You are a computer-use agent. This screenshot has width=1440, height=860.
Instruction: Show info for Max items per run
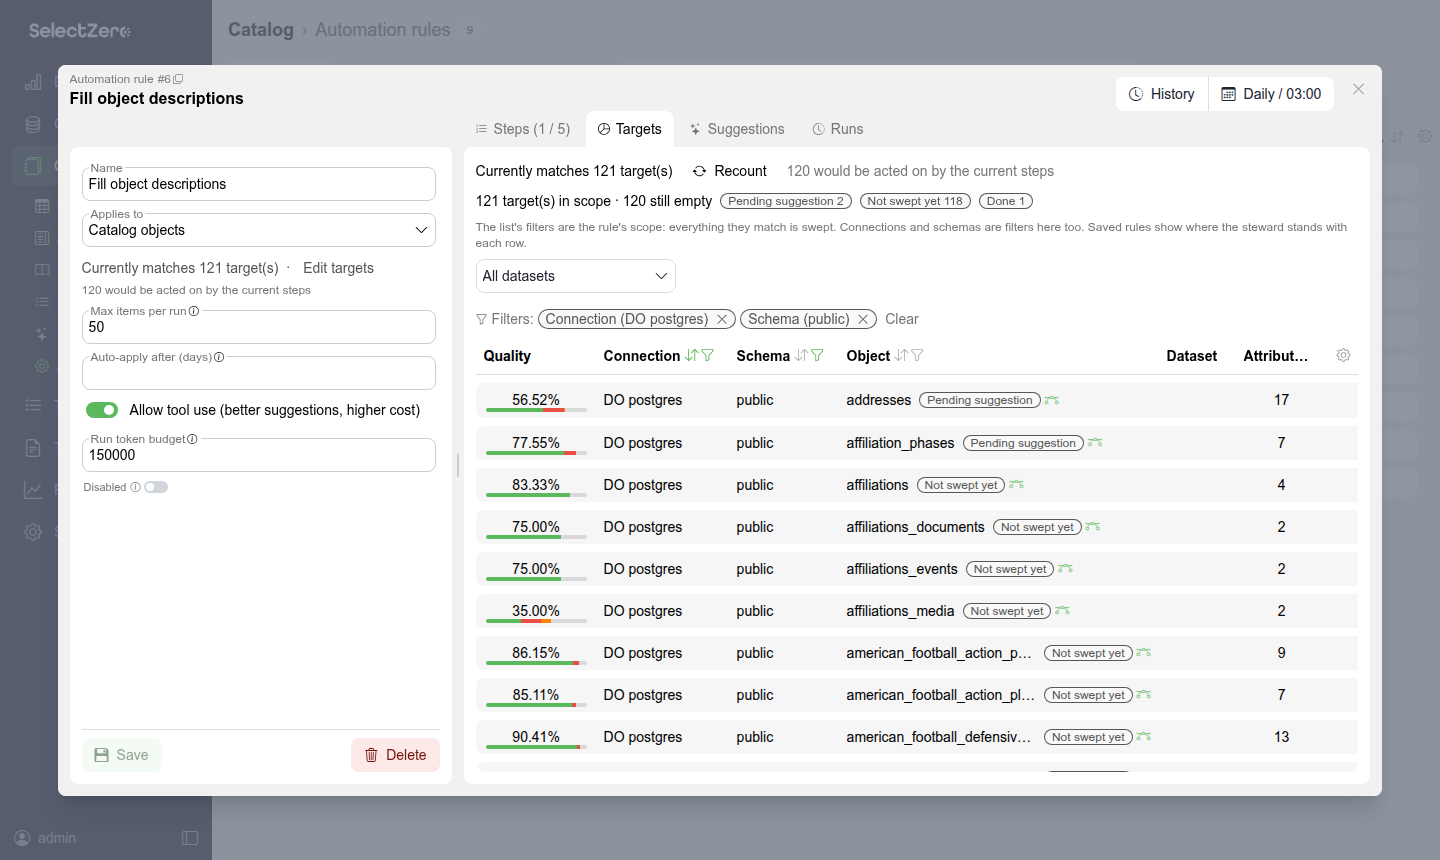[194, 311]
